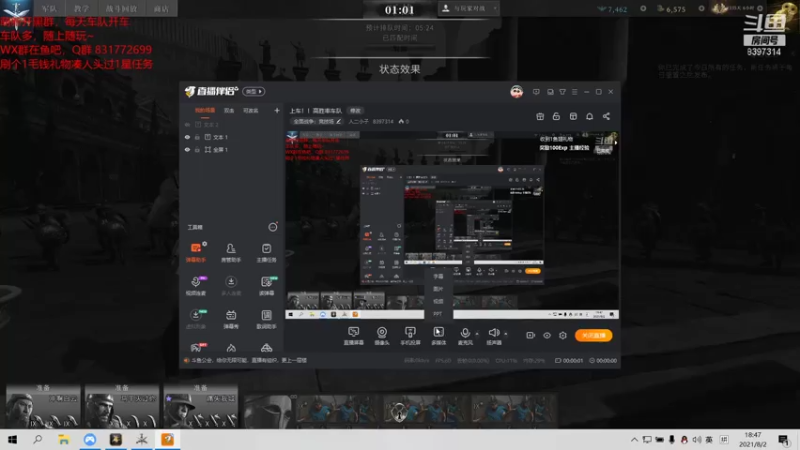This screenshot has height=450, width=800.
Task: Toggle the preview eye icon in bottom bar
Action: (x=546, y=335)
